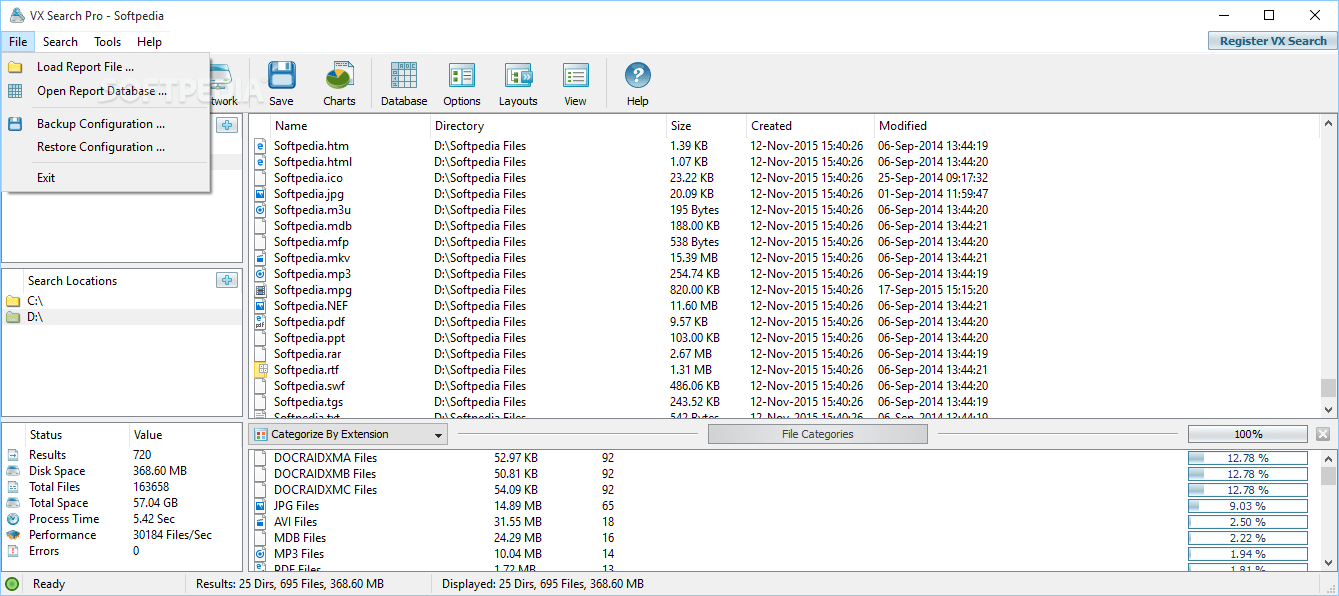
Task: Open the Tools menu
Action: click(108, 42)
